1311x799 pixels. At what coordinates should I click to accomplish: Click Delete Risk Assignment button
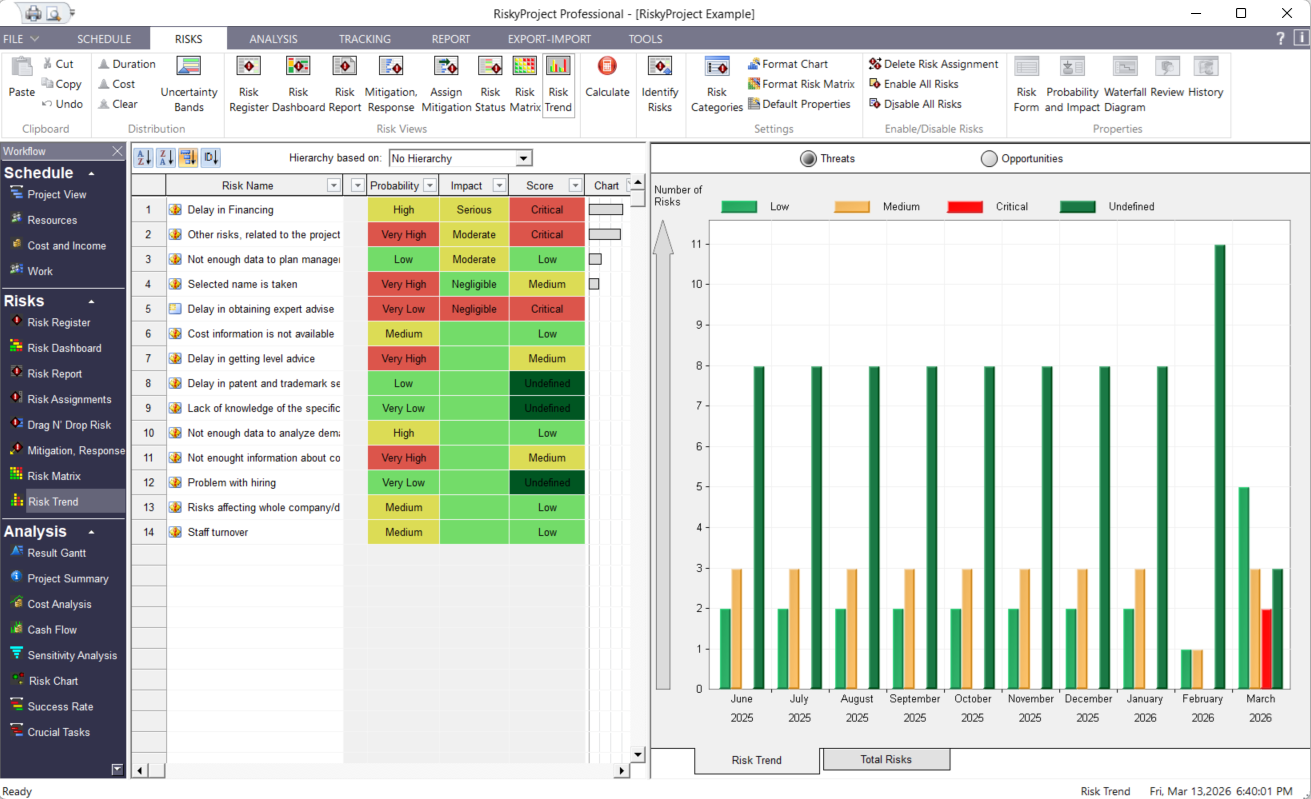[x=932, y=64]
